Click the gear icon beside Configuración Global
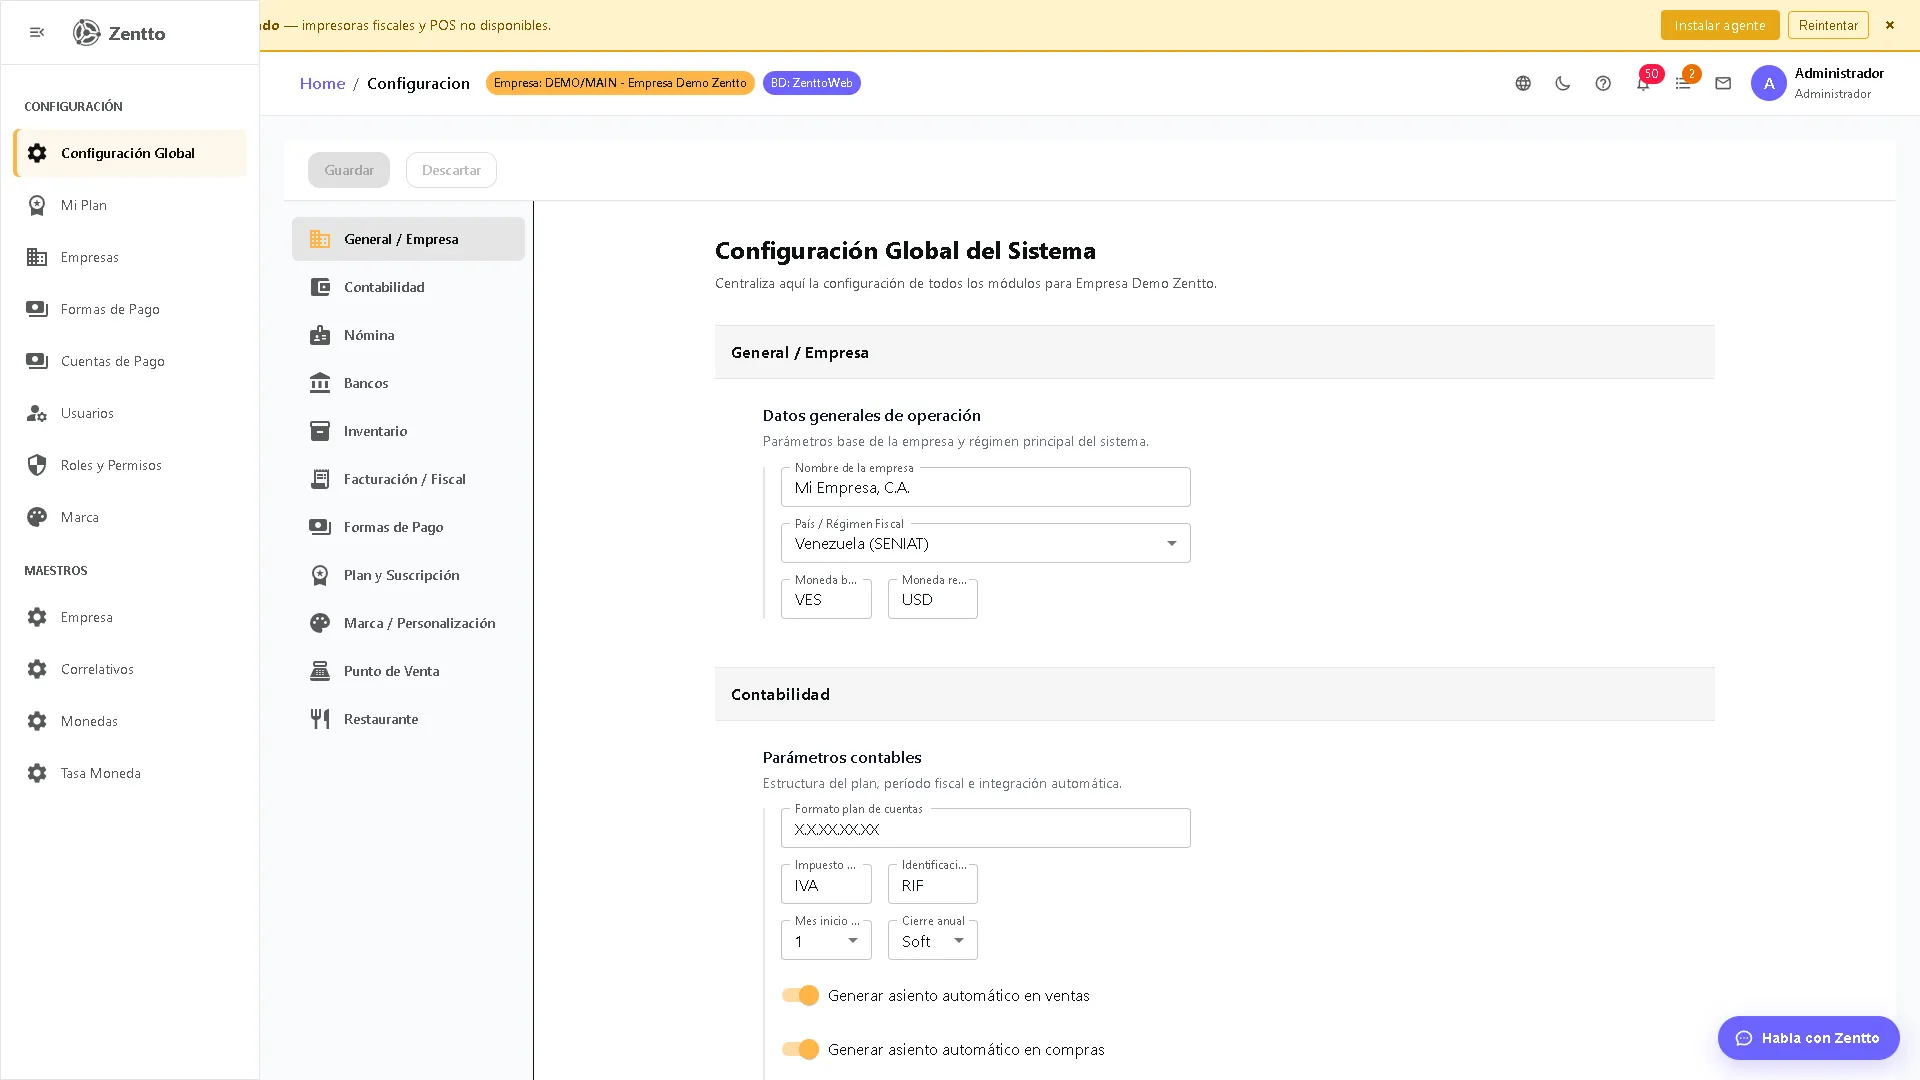 pos(37,153)
